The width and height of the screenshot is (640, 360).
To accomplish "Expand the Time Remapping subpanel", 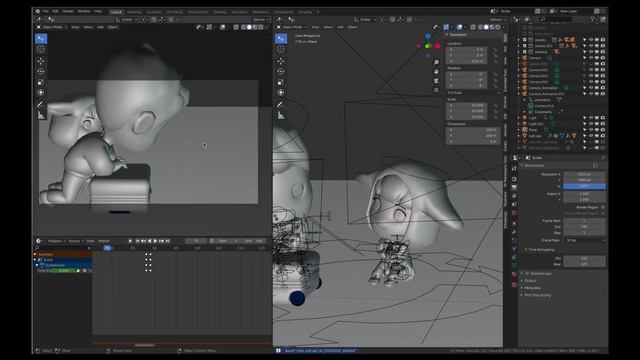I will [x=540, y=249].
